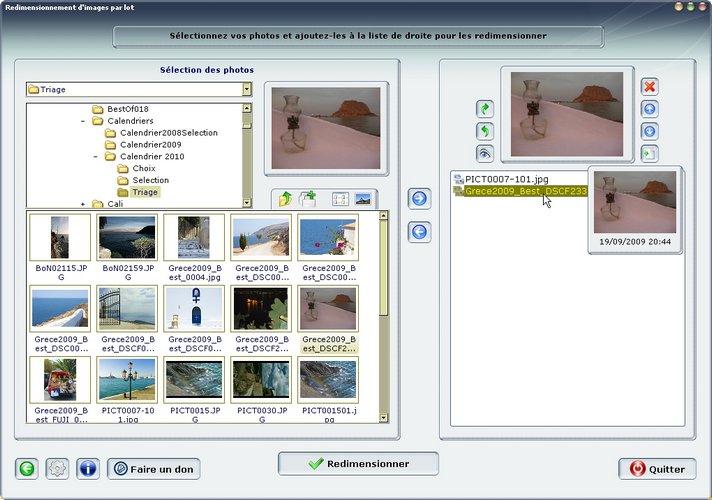Toggle the eye preview icon

485,153
